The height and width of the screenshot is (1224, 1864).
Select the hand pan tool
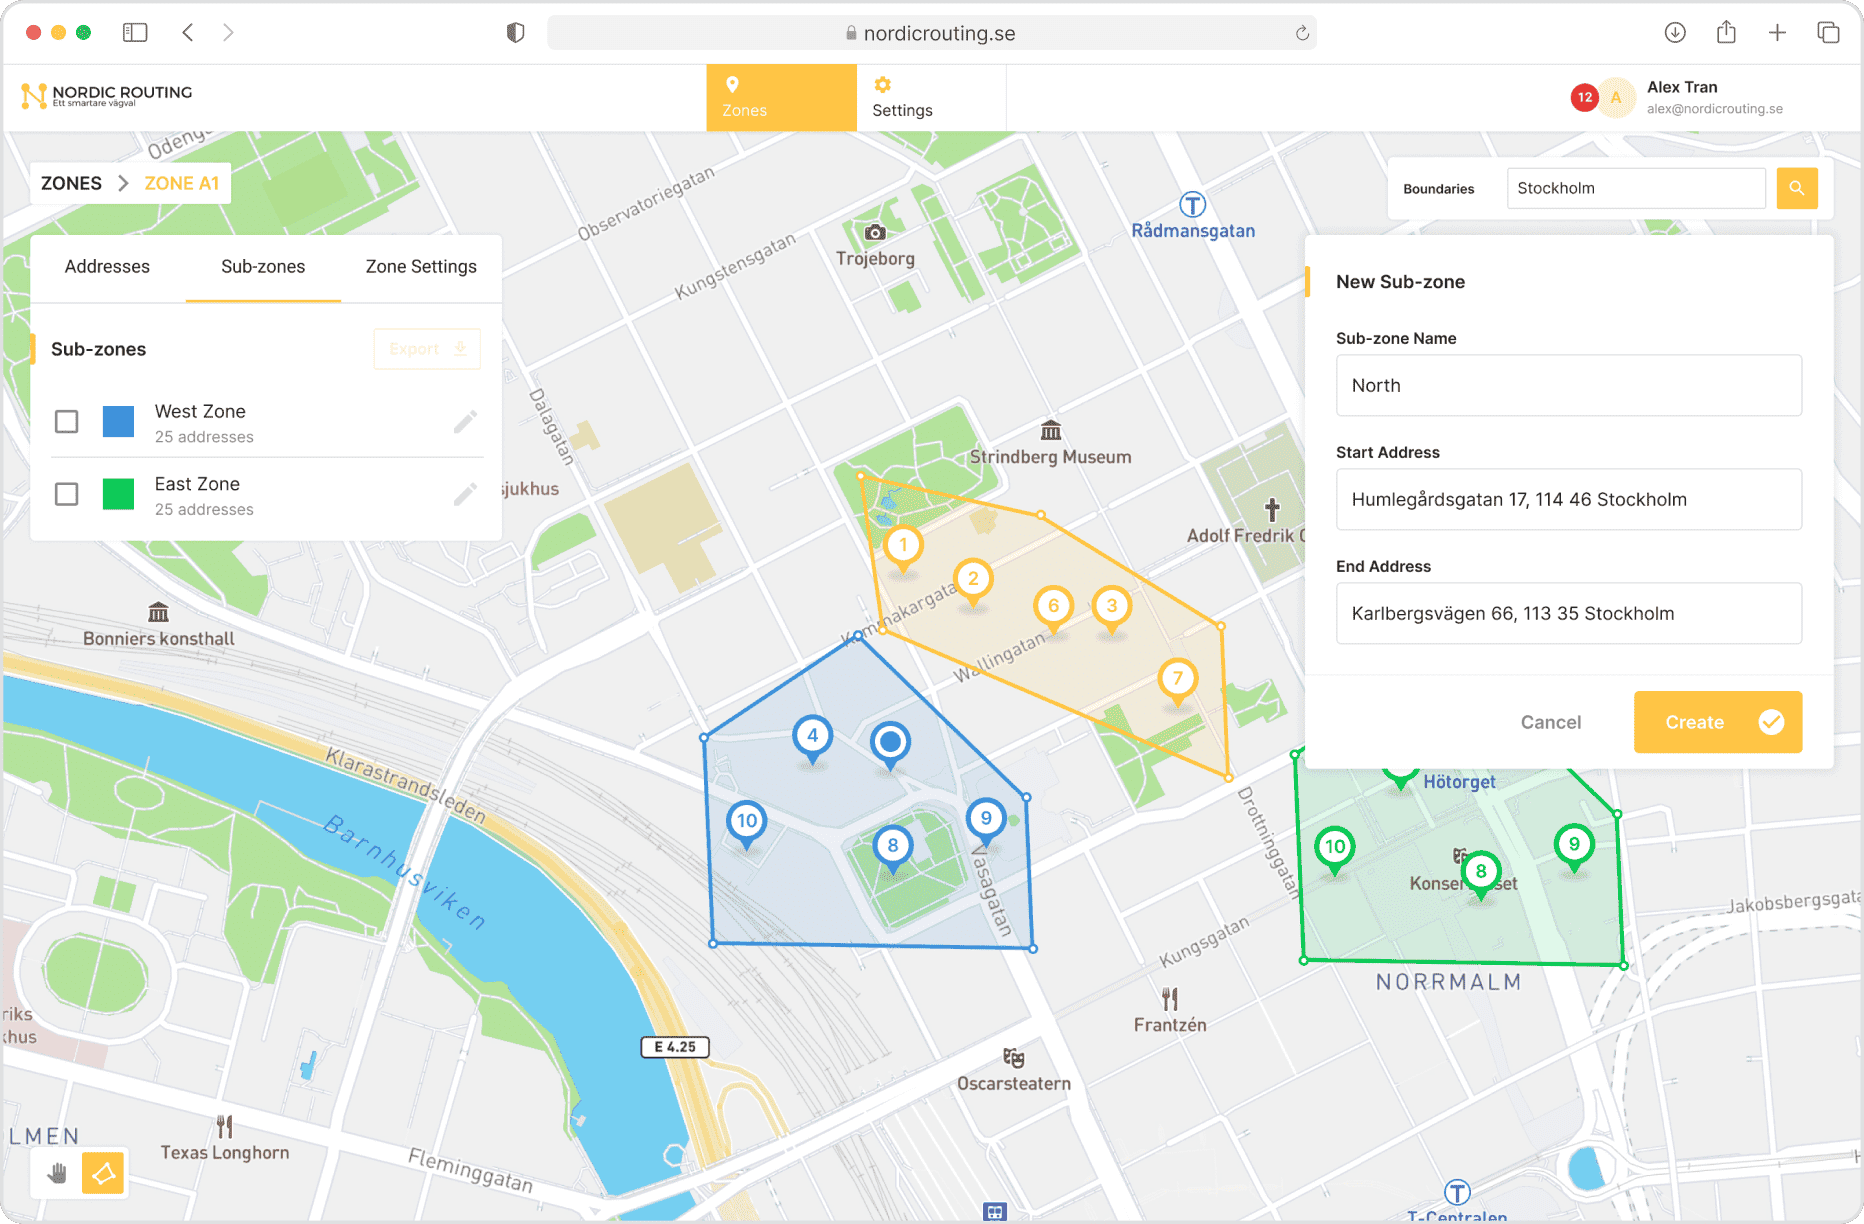coord(58,1173)
